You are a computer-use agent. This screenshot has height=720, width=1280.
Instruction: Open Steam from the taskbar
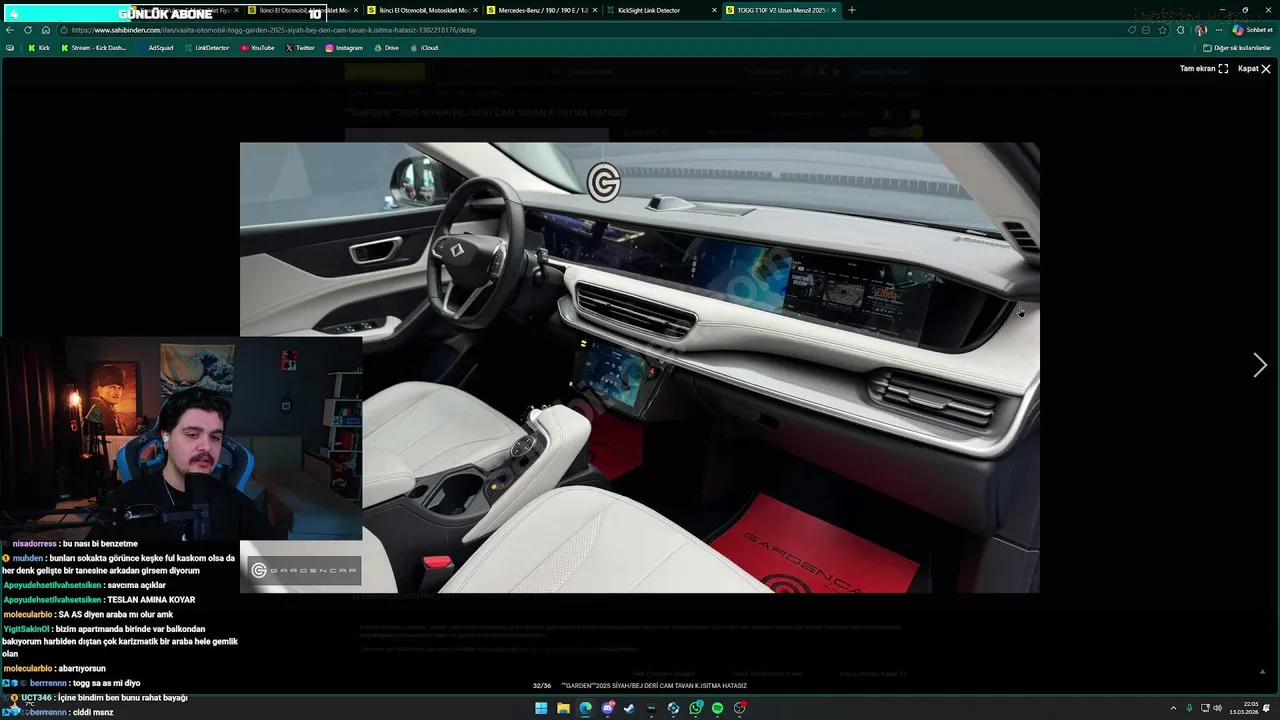point(629,708)
